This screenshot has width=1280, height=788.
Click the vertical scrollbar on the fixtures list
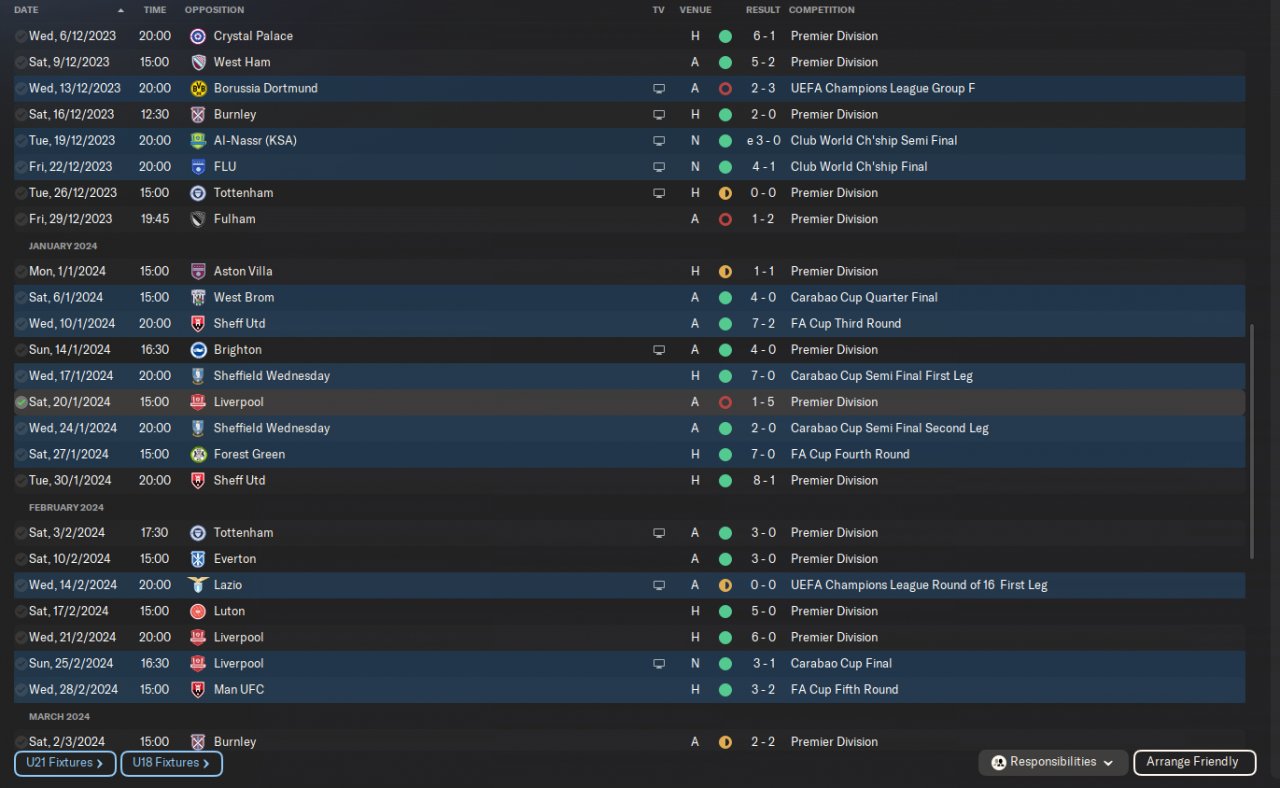pyautogui.click(x=1251, y=441)
